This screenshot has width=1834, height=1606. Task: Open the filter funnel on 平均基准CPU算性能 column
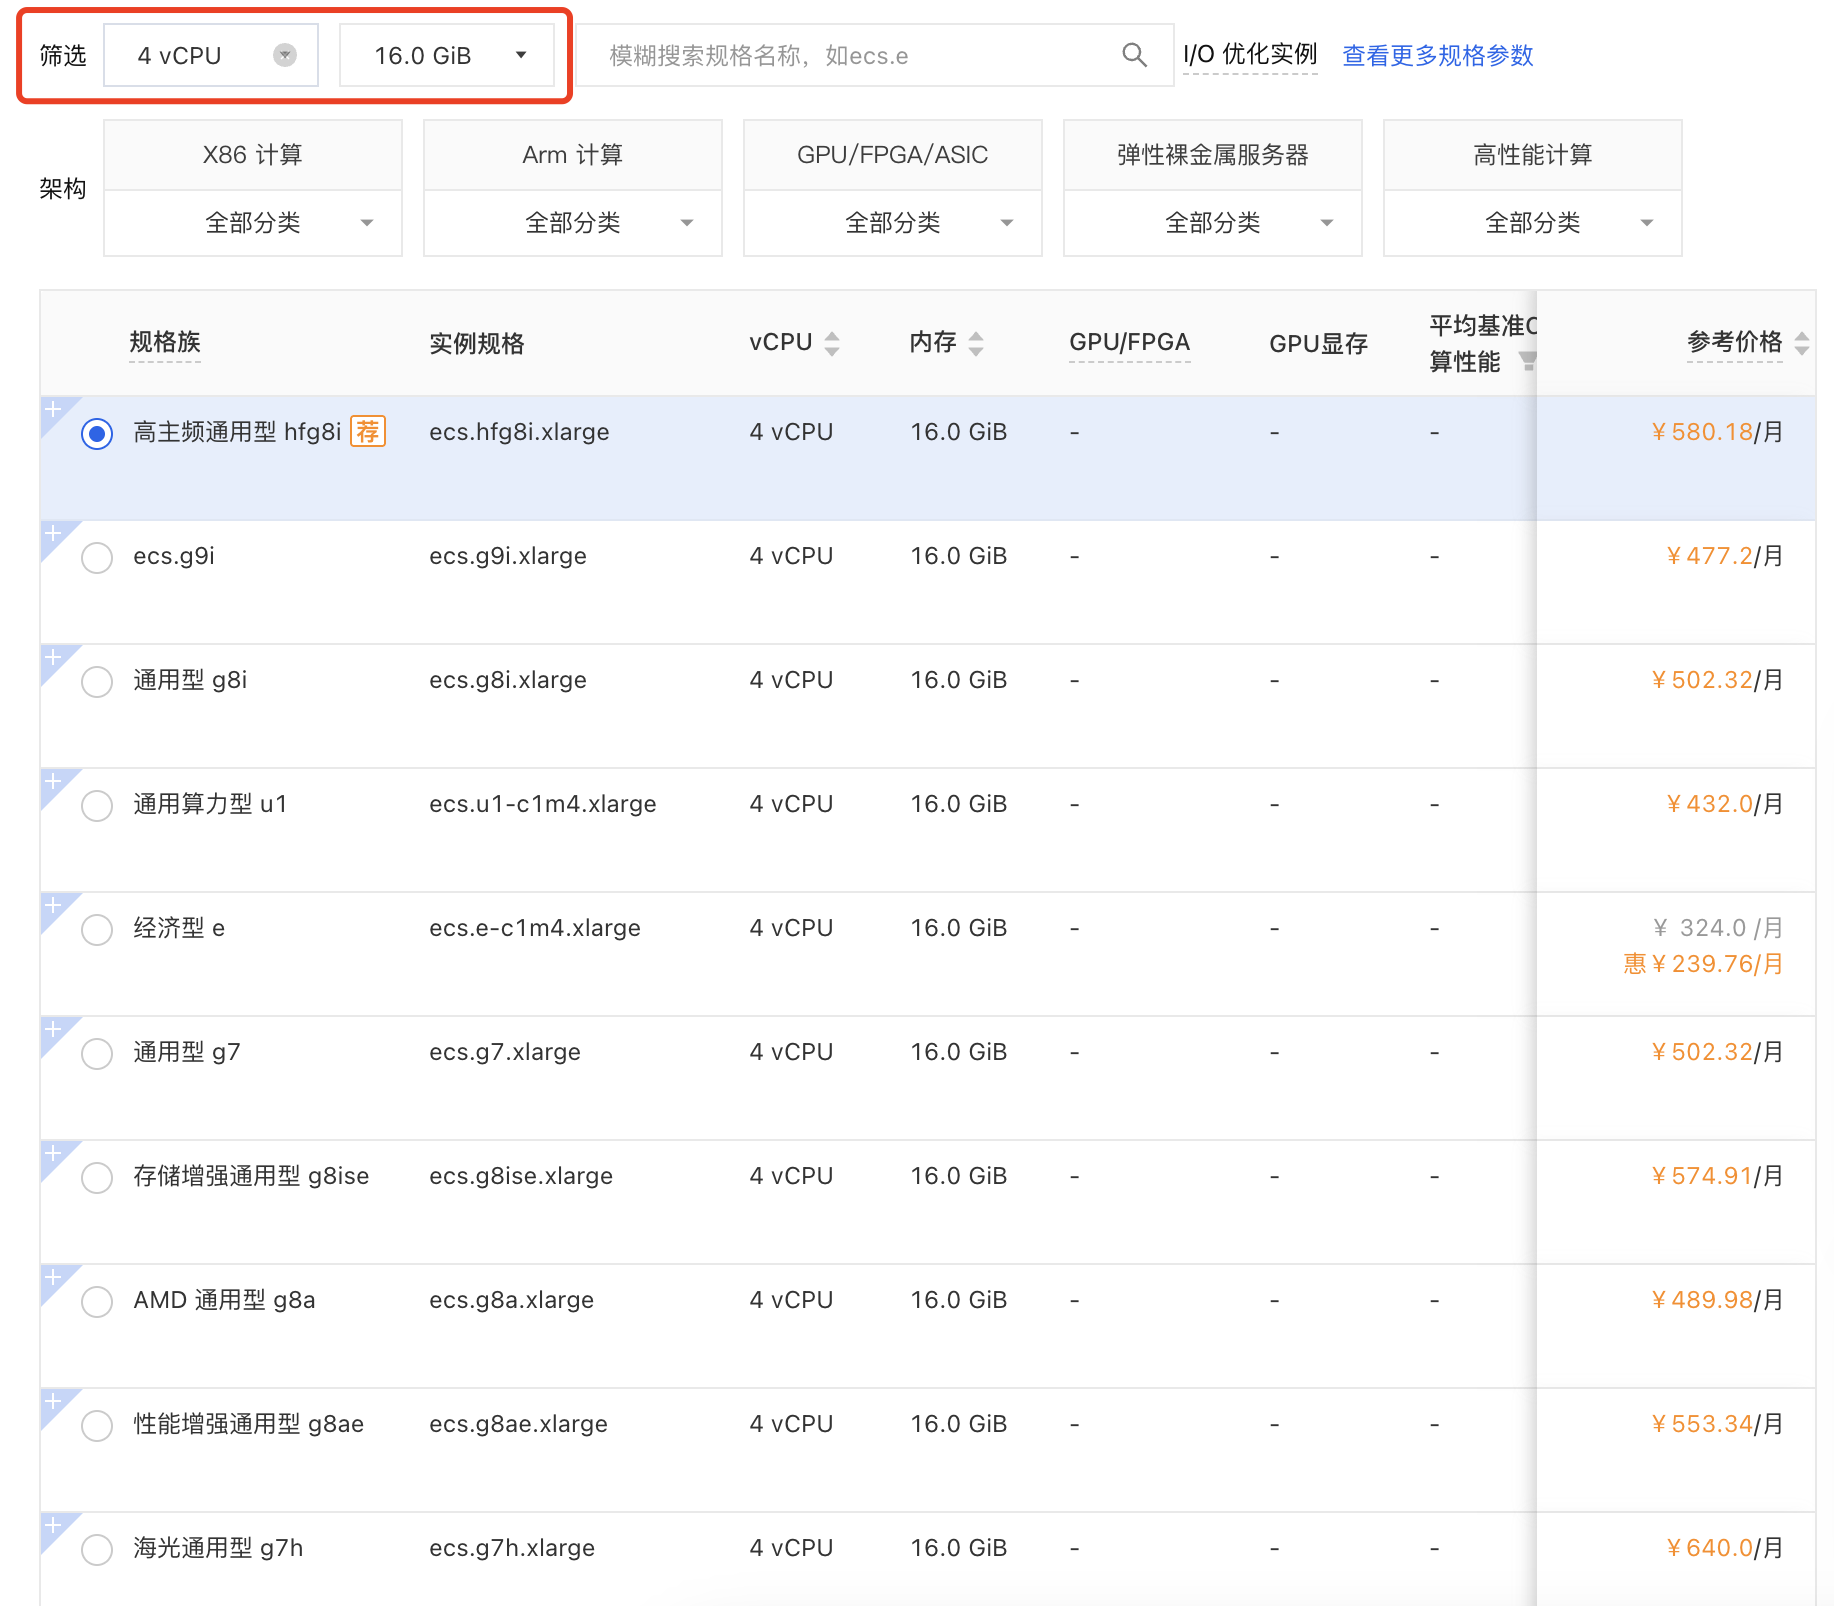coord(1531,363)
